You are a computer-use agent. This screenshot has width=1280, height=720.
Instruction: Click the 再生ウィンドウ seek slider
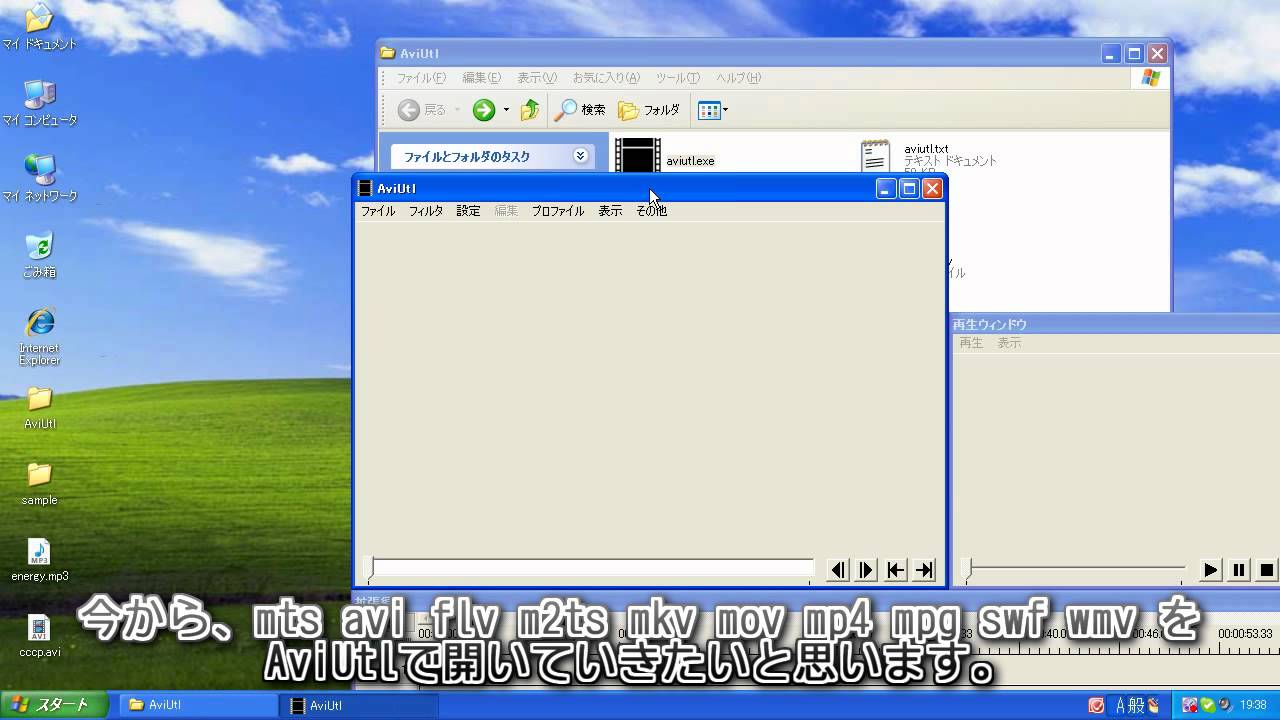(x=1075, y=570)
